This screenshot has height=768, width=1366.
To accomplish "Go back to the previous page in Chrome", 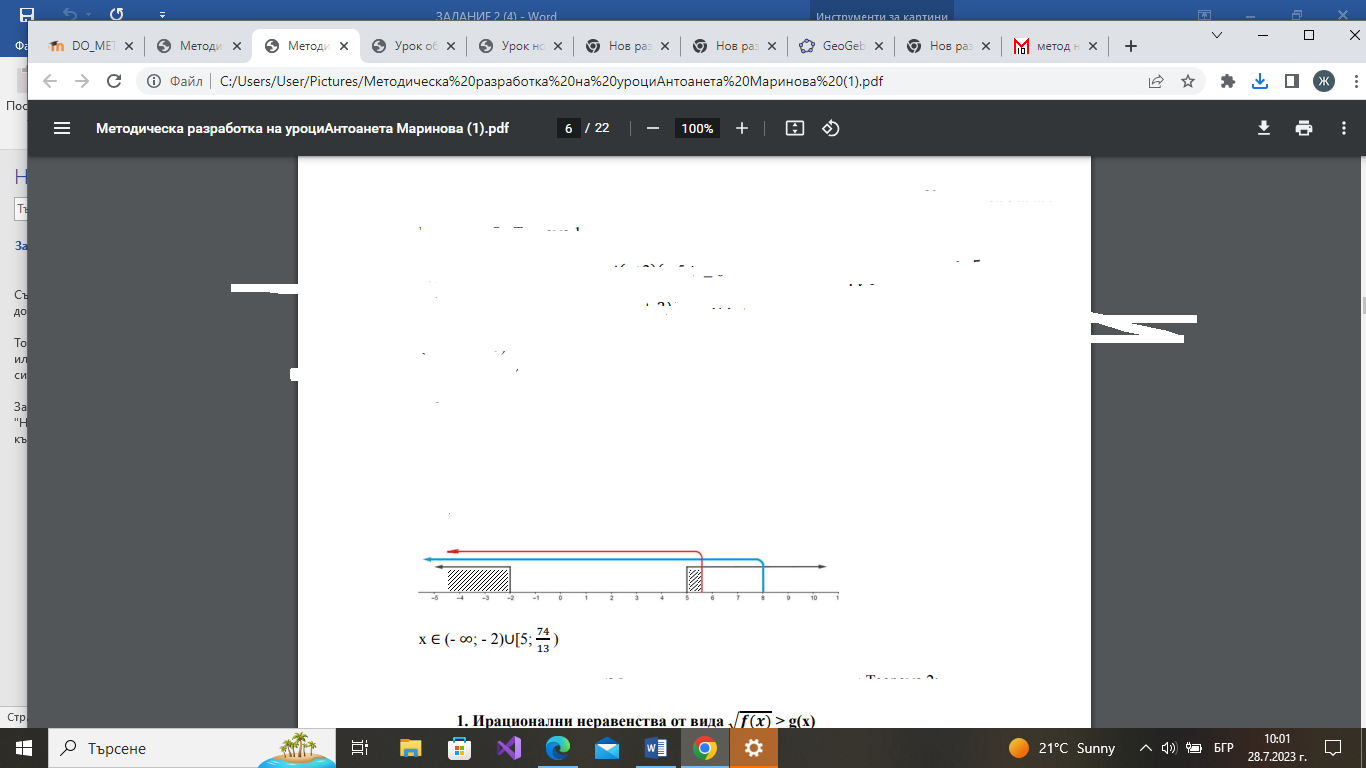I will coord(50,82).
